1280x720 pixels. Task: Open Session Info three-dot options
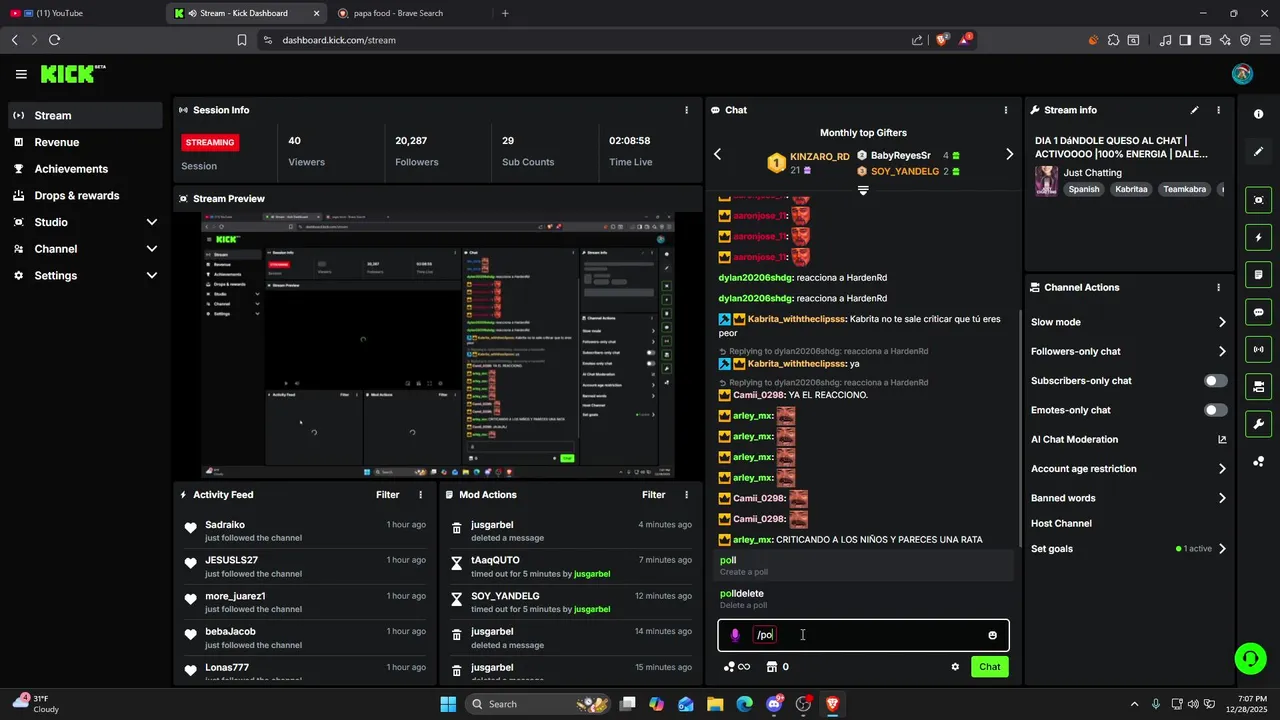click(x=686, y=110)
